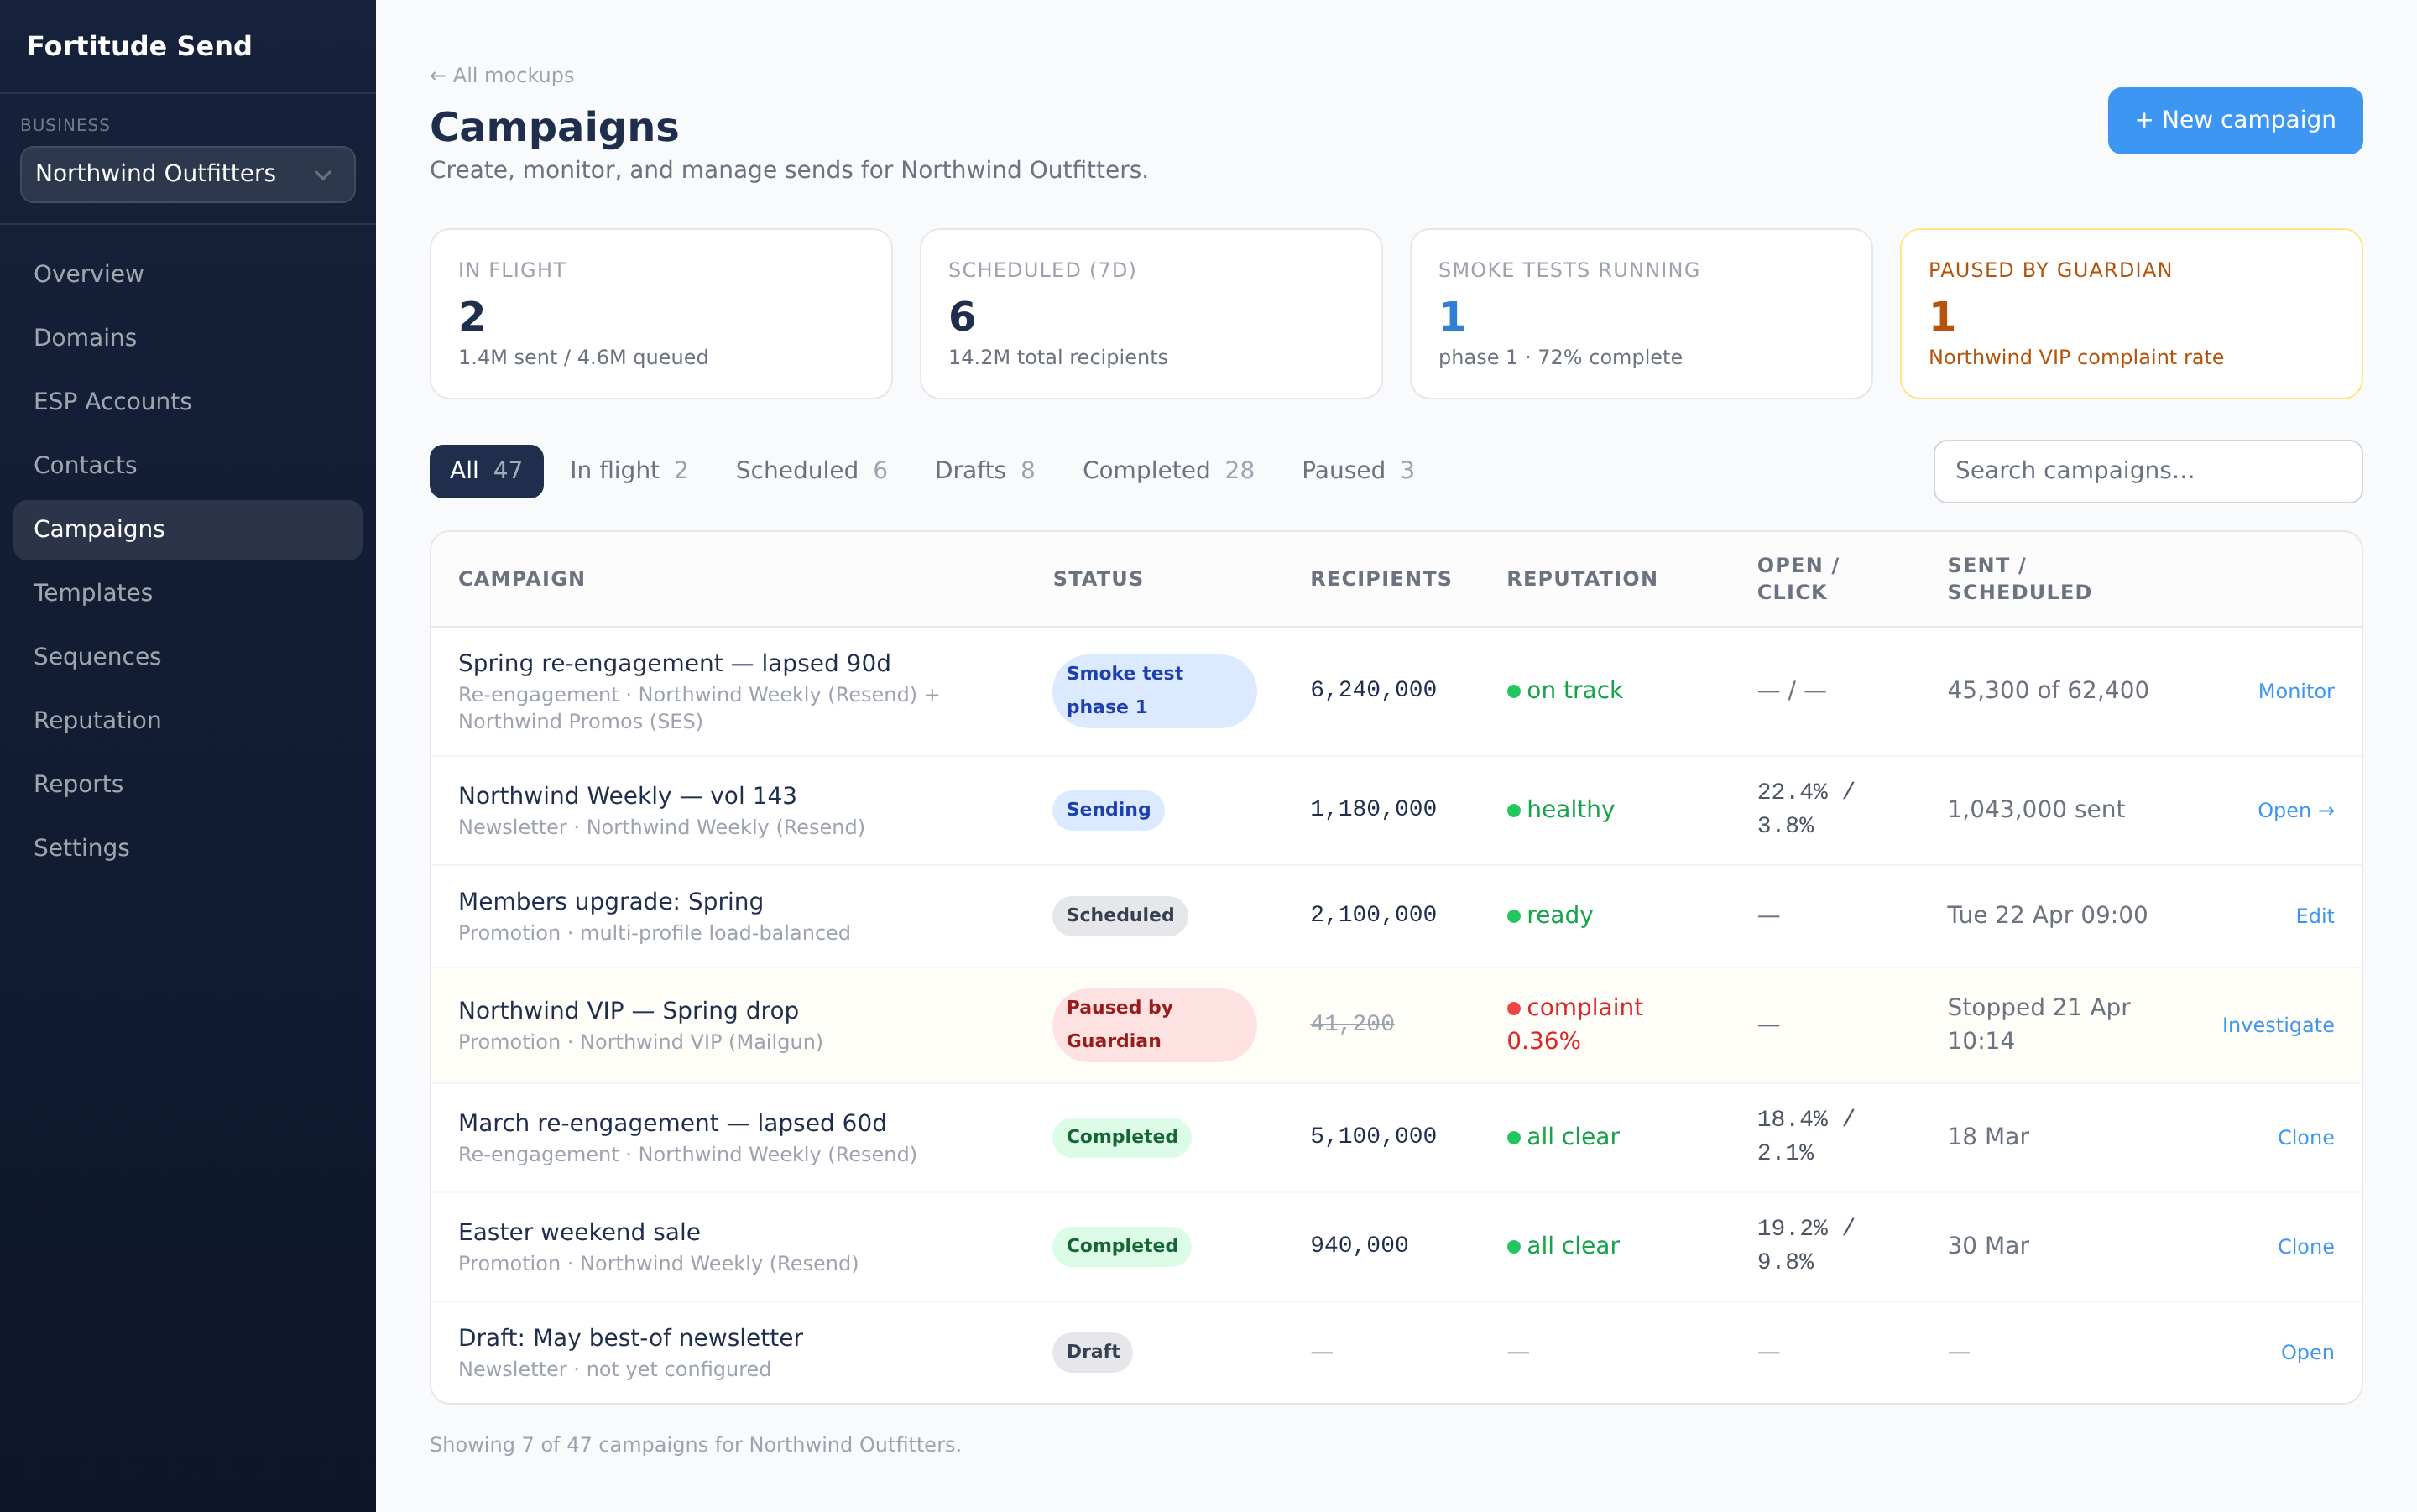Click Open for Draft May best-of newsletter

(x=2307, y=1352)
